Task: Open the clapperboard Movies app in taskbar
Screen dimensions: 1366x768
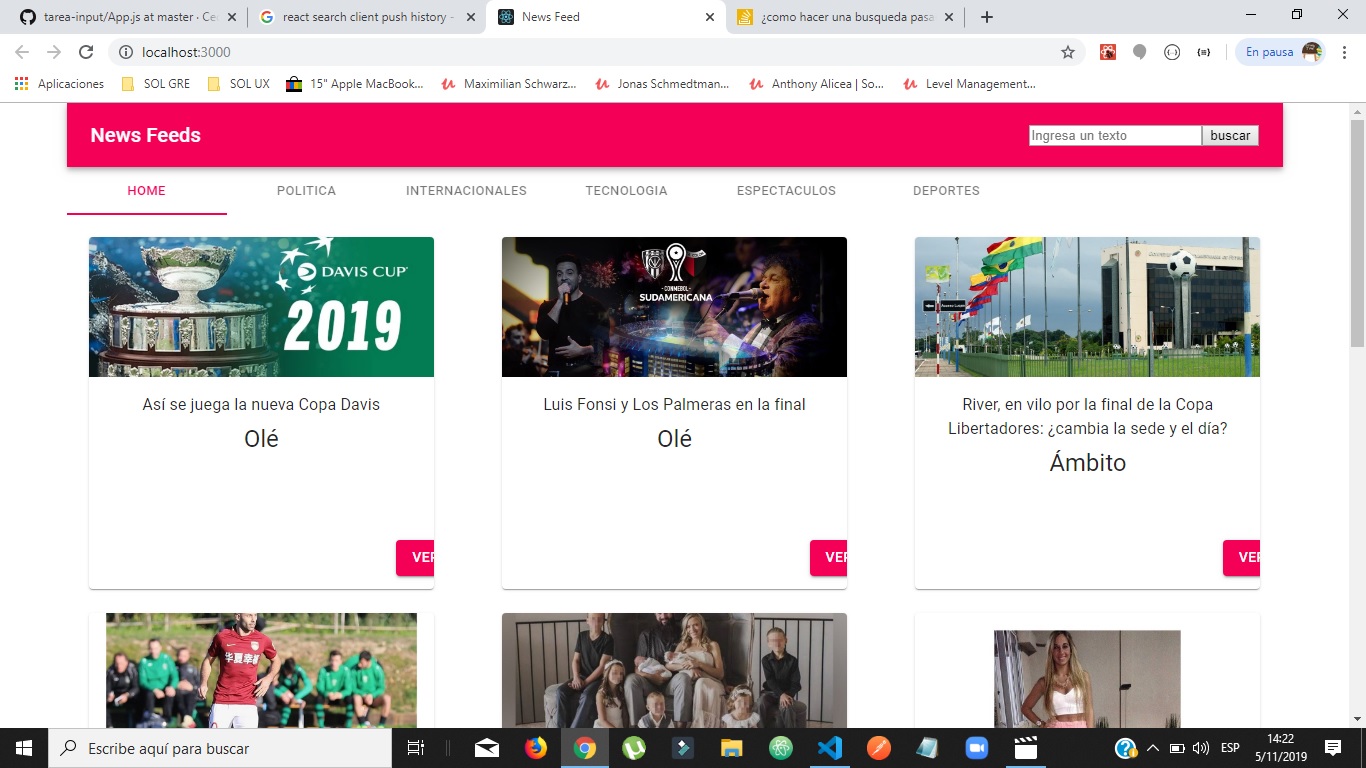Action: (1025, 748)
